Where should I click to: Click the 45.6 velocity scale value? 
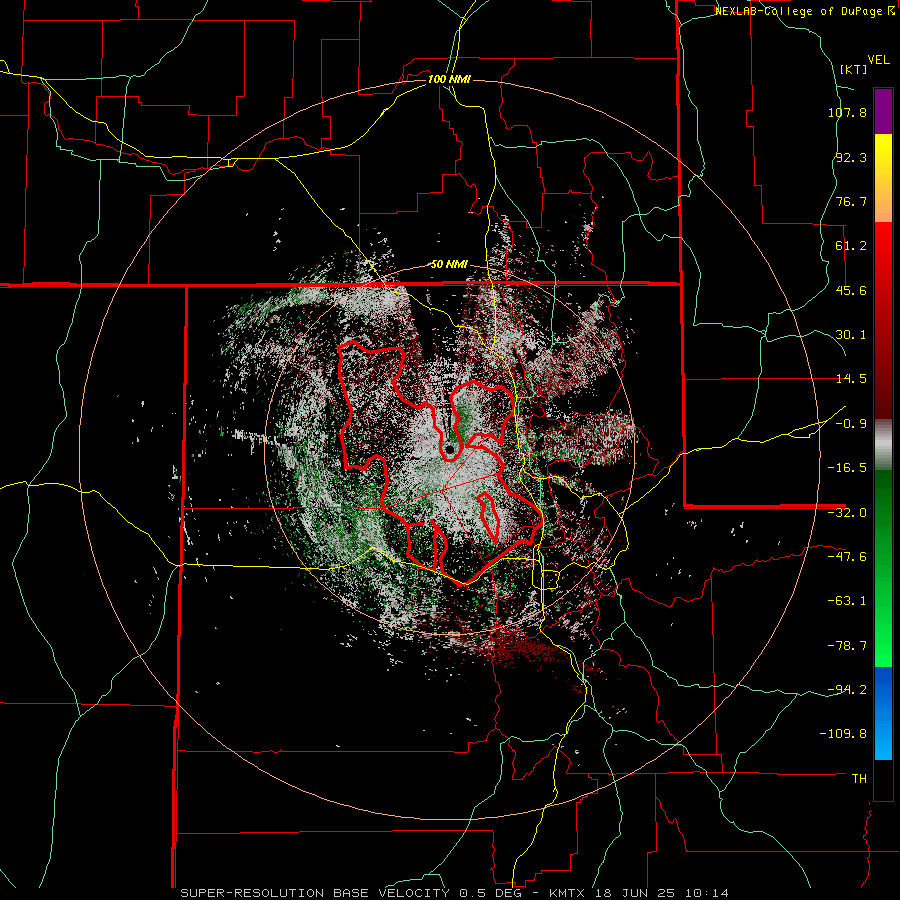tap(851, 290)
